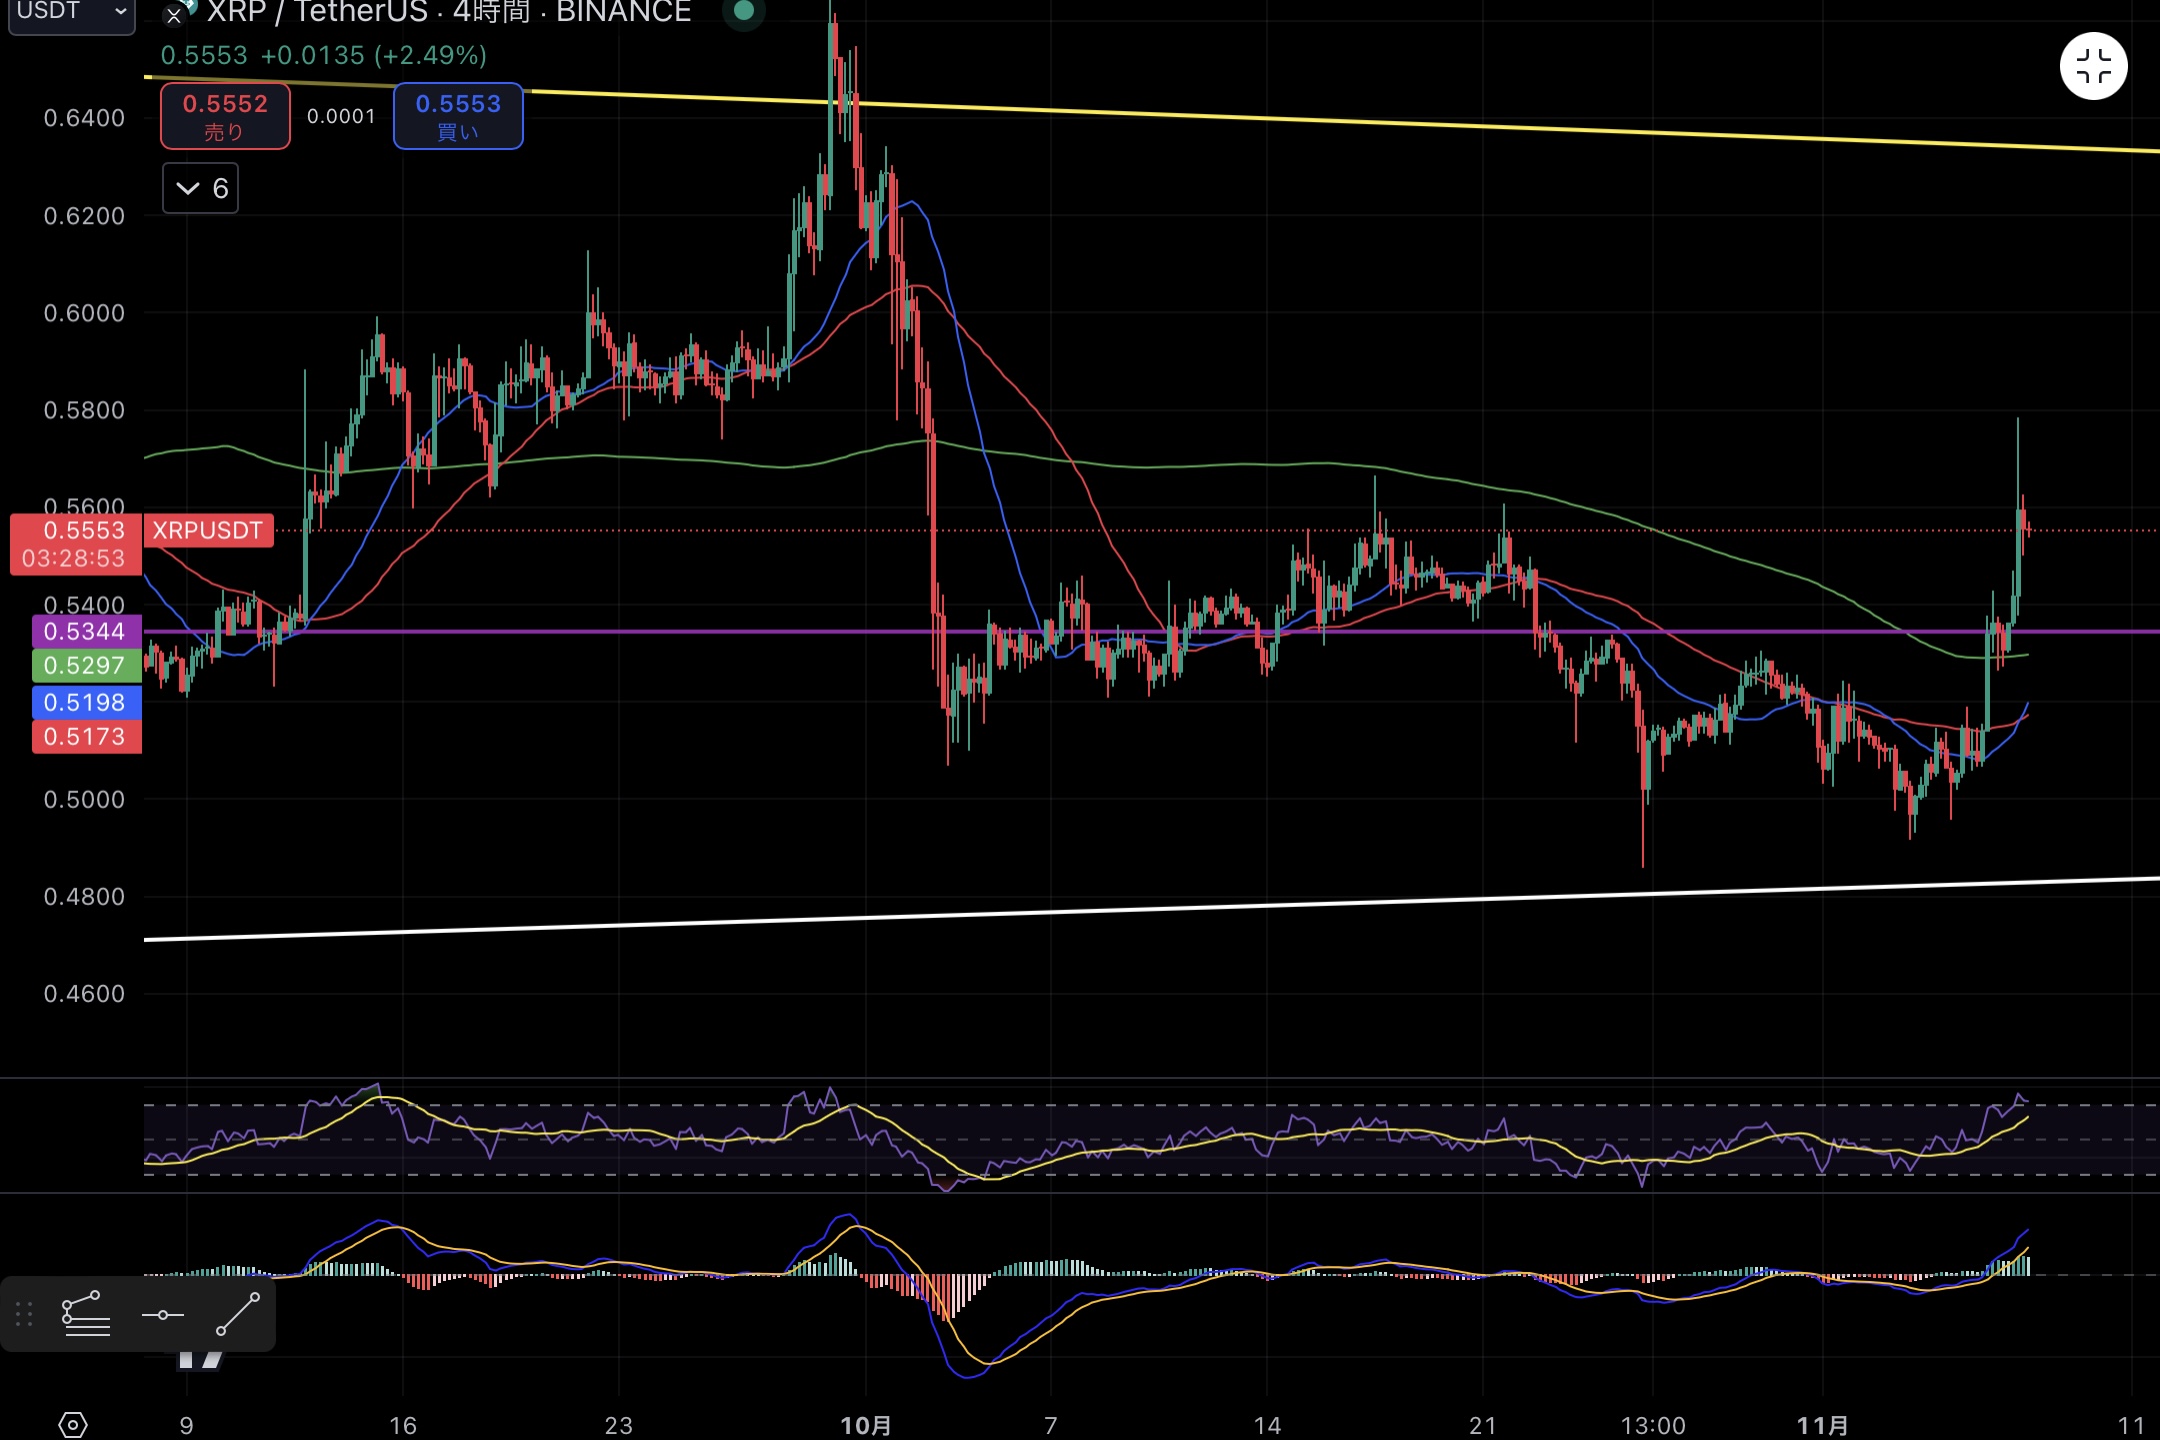Grab the drawing toolbar's dotted drag handle
The width and height of the screenshot is (2160, 1440).
24,1314
